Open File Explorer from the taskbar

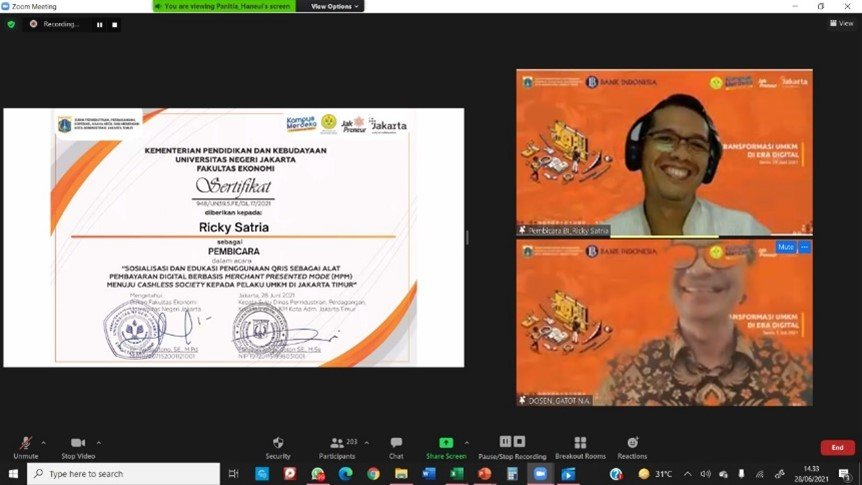click(401, 473)
